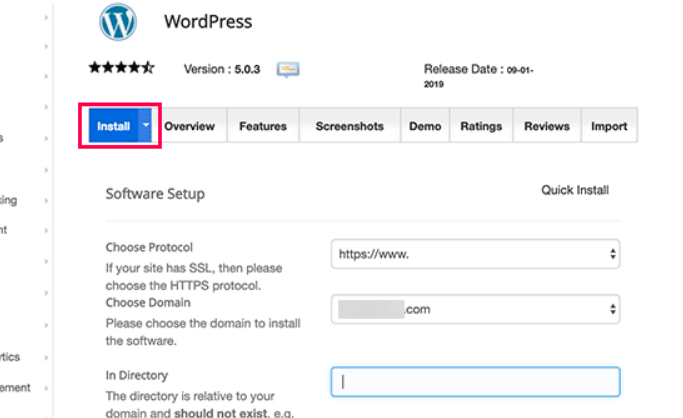Screen dimensions: 683x418
Task: Click the Software Setup heading
Action: point(155,194)
